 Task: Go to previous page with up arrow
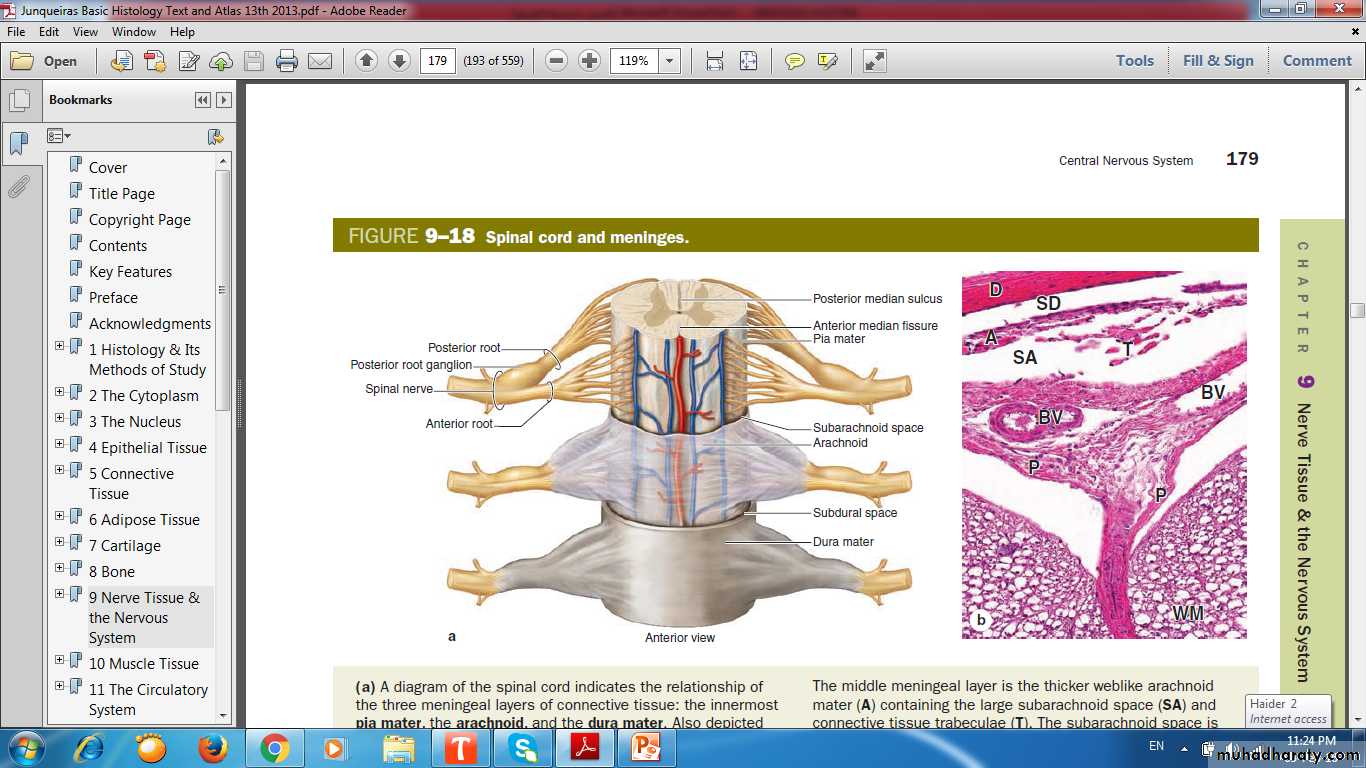[x=366, y=61]
